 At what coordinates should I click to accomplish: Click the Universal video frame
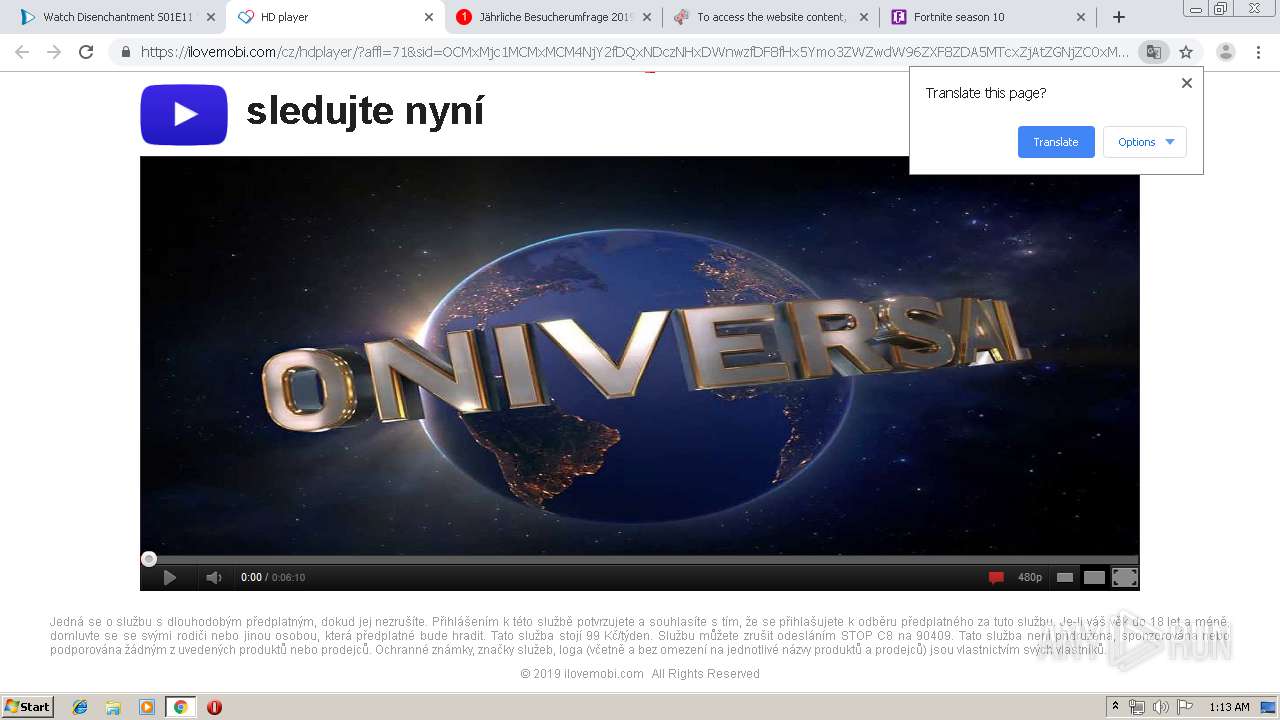640,355
